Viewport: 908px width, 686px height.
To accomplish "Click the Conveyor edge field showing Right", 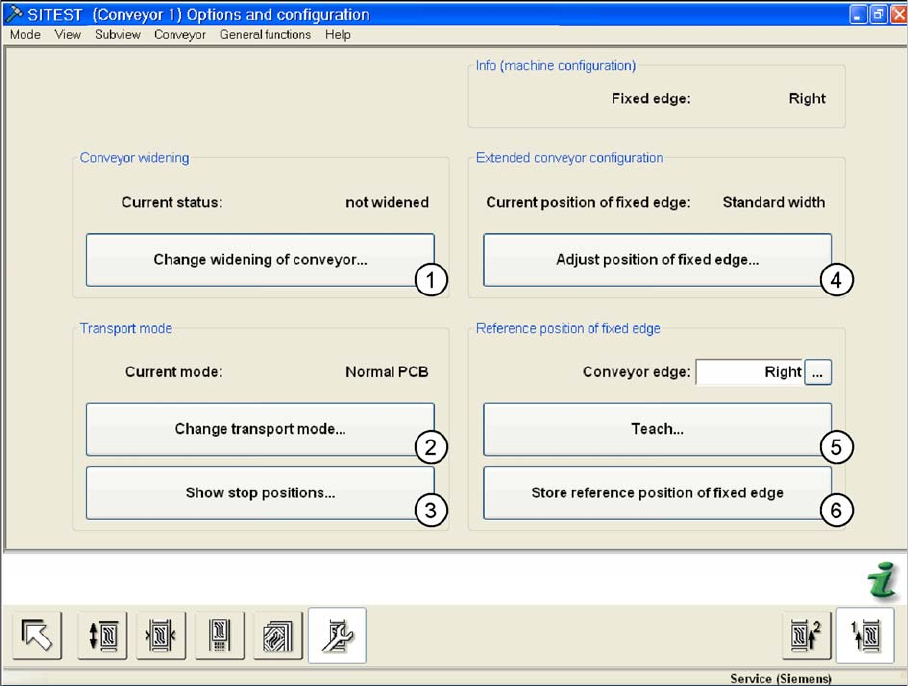I will [x=750, y=372].
